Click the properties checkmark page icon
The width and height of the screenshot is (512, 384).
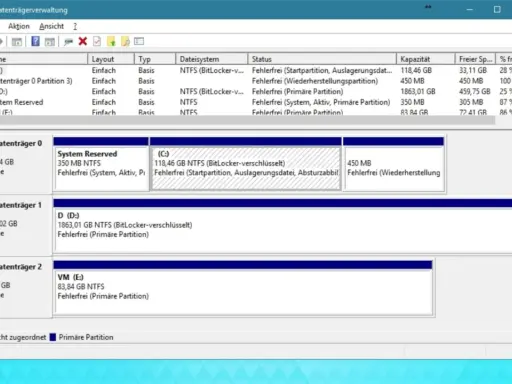tap(97, 41)
